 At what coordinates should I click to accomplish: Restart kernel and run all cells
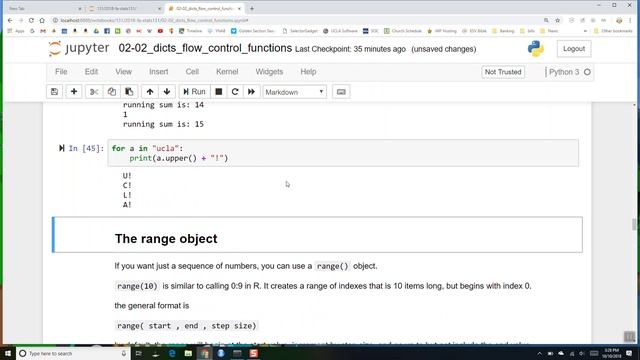click(x=251, y=92)
